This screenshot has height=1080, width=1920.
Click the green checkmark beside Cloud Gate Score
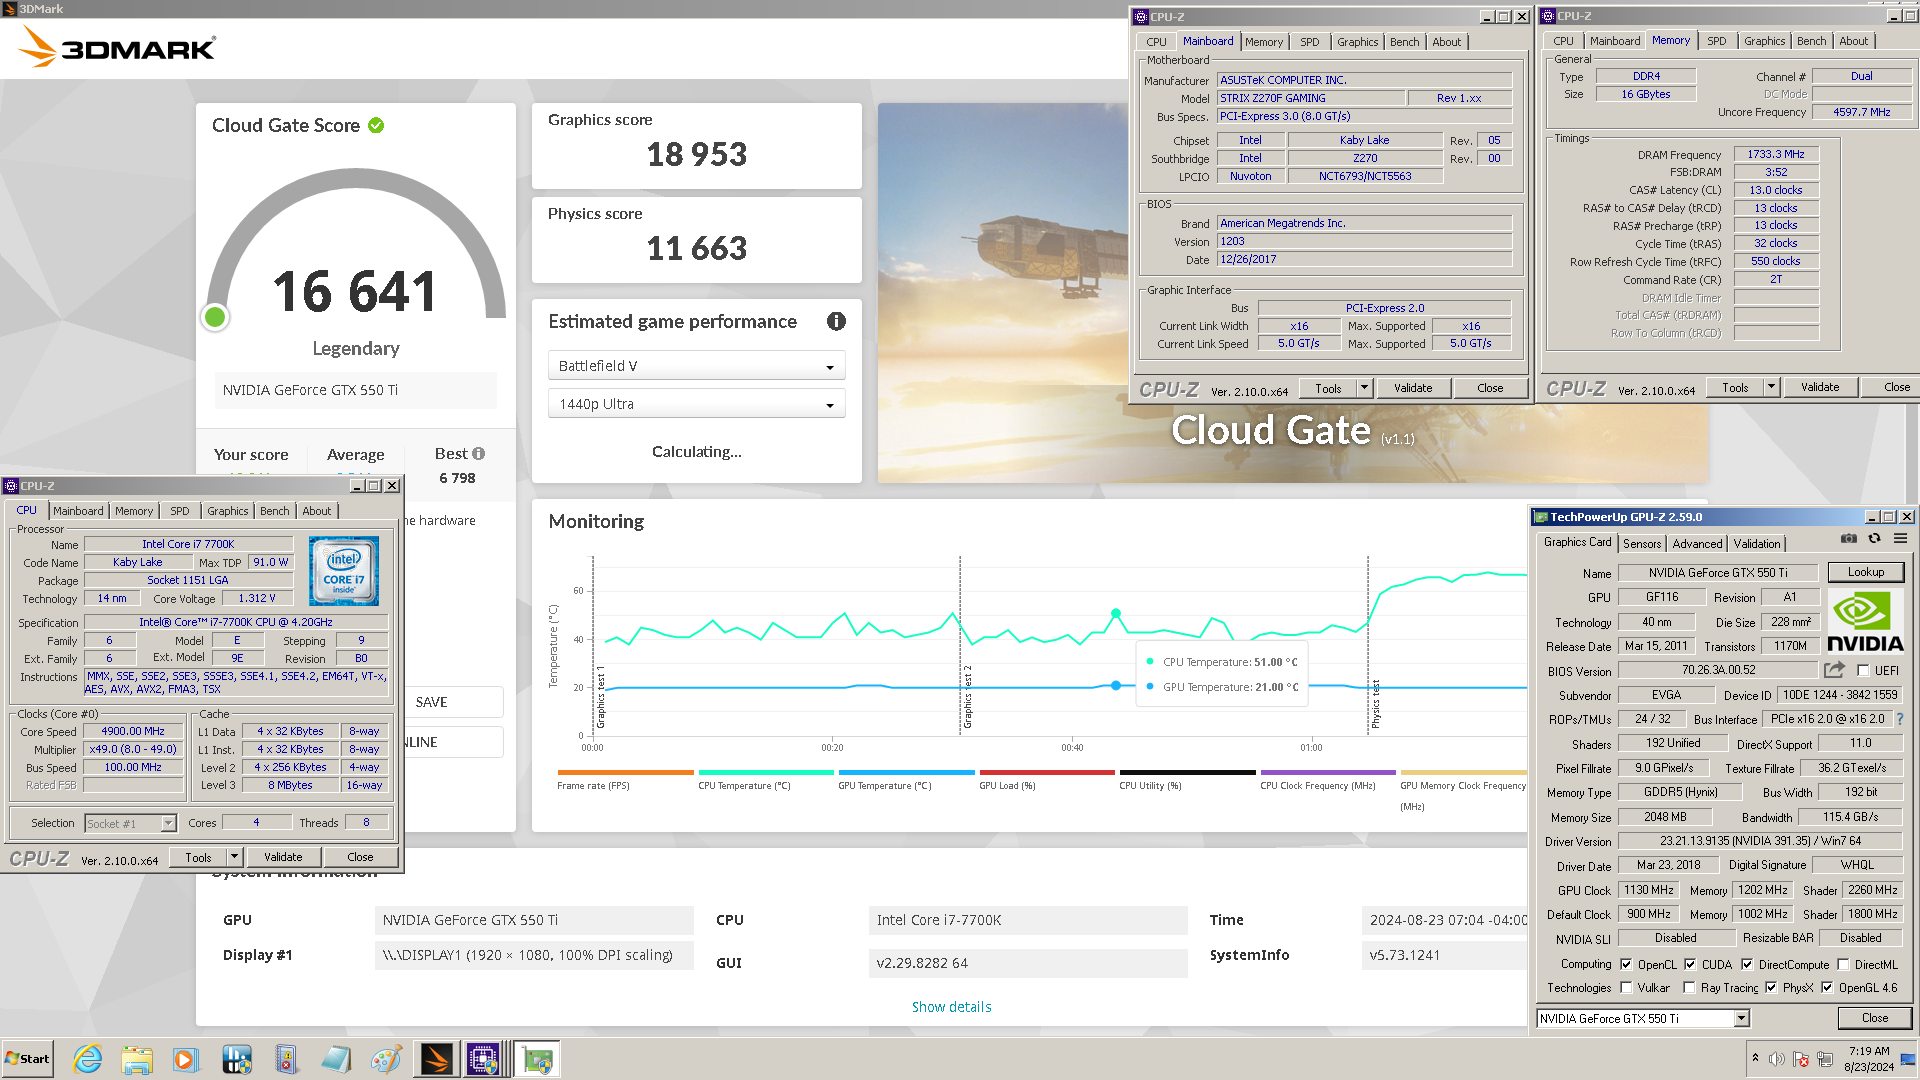(376, 125)
